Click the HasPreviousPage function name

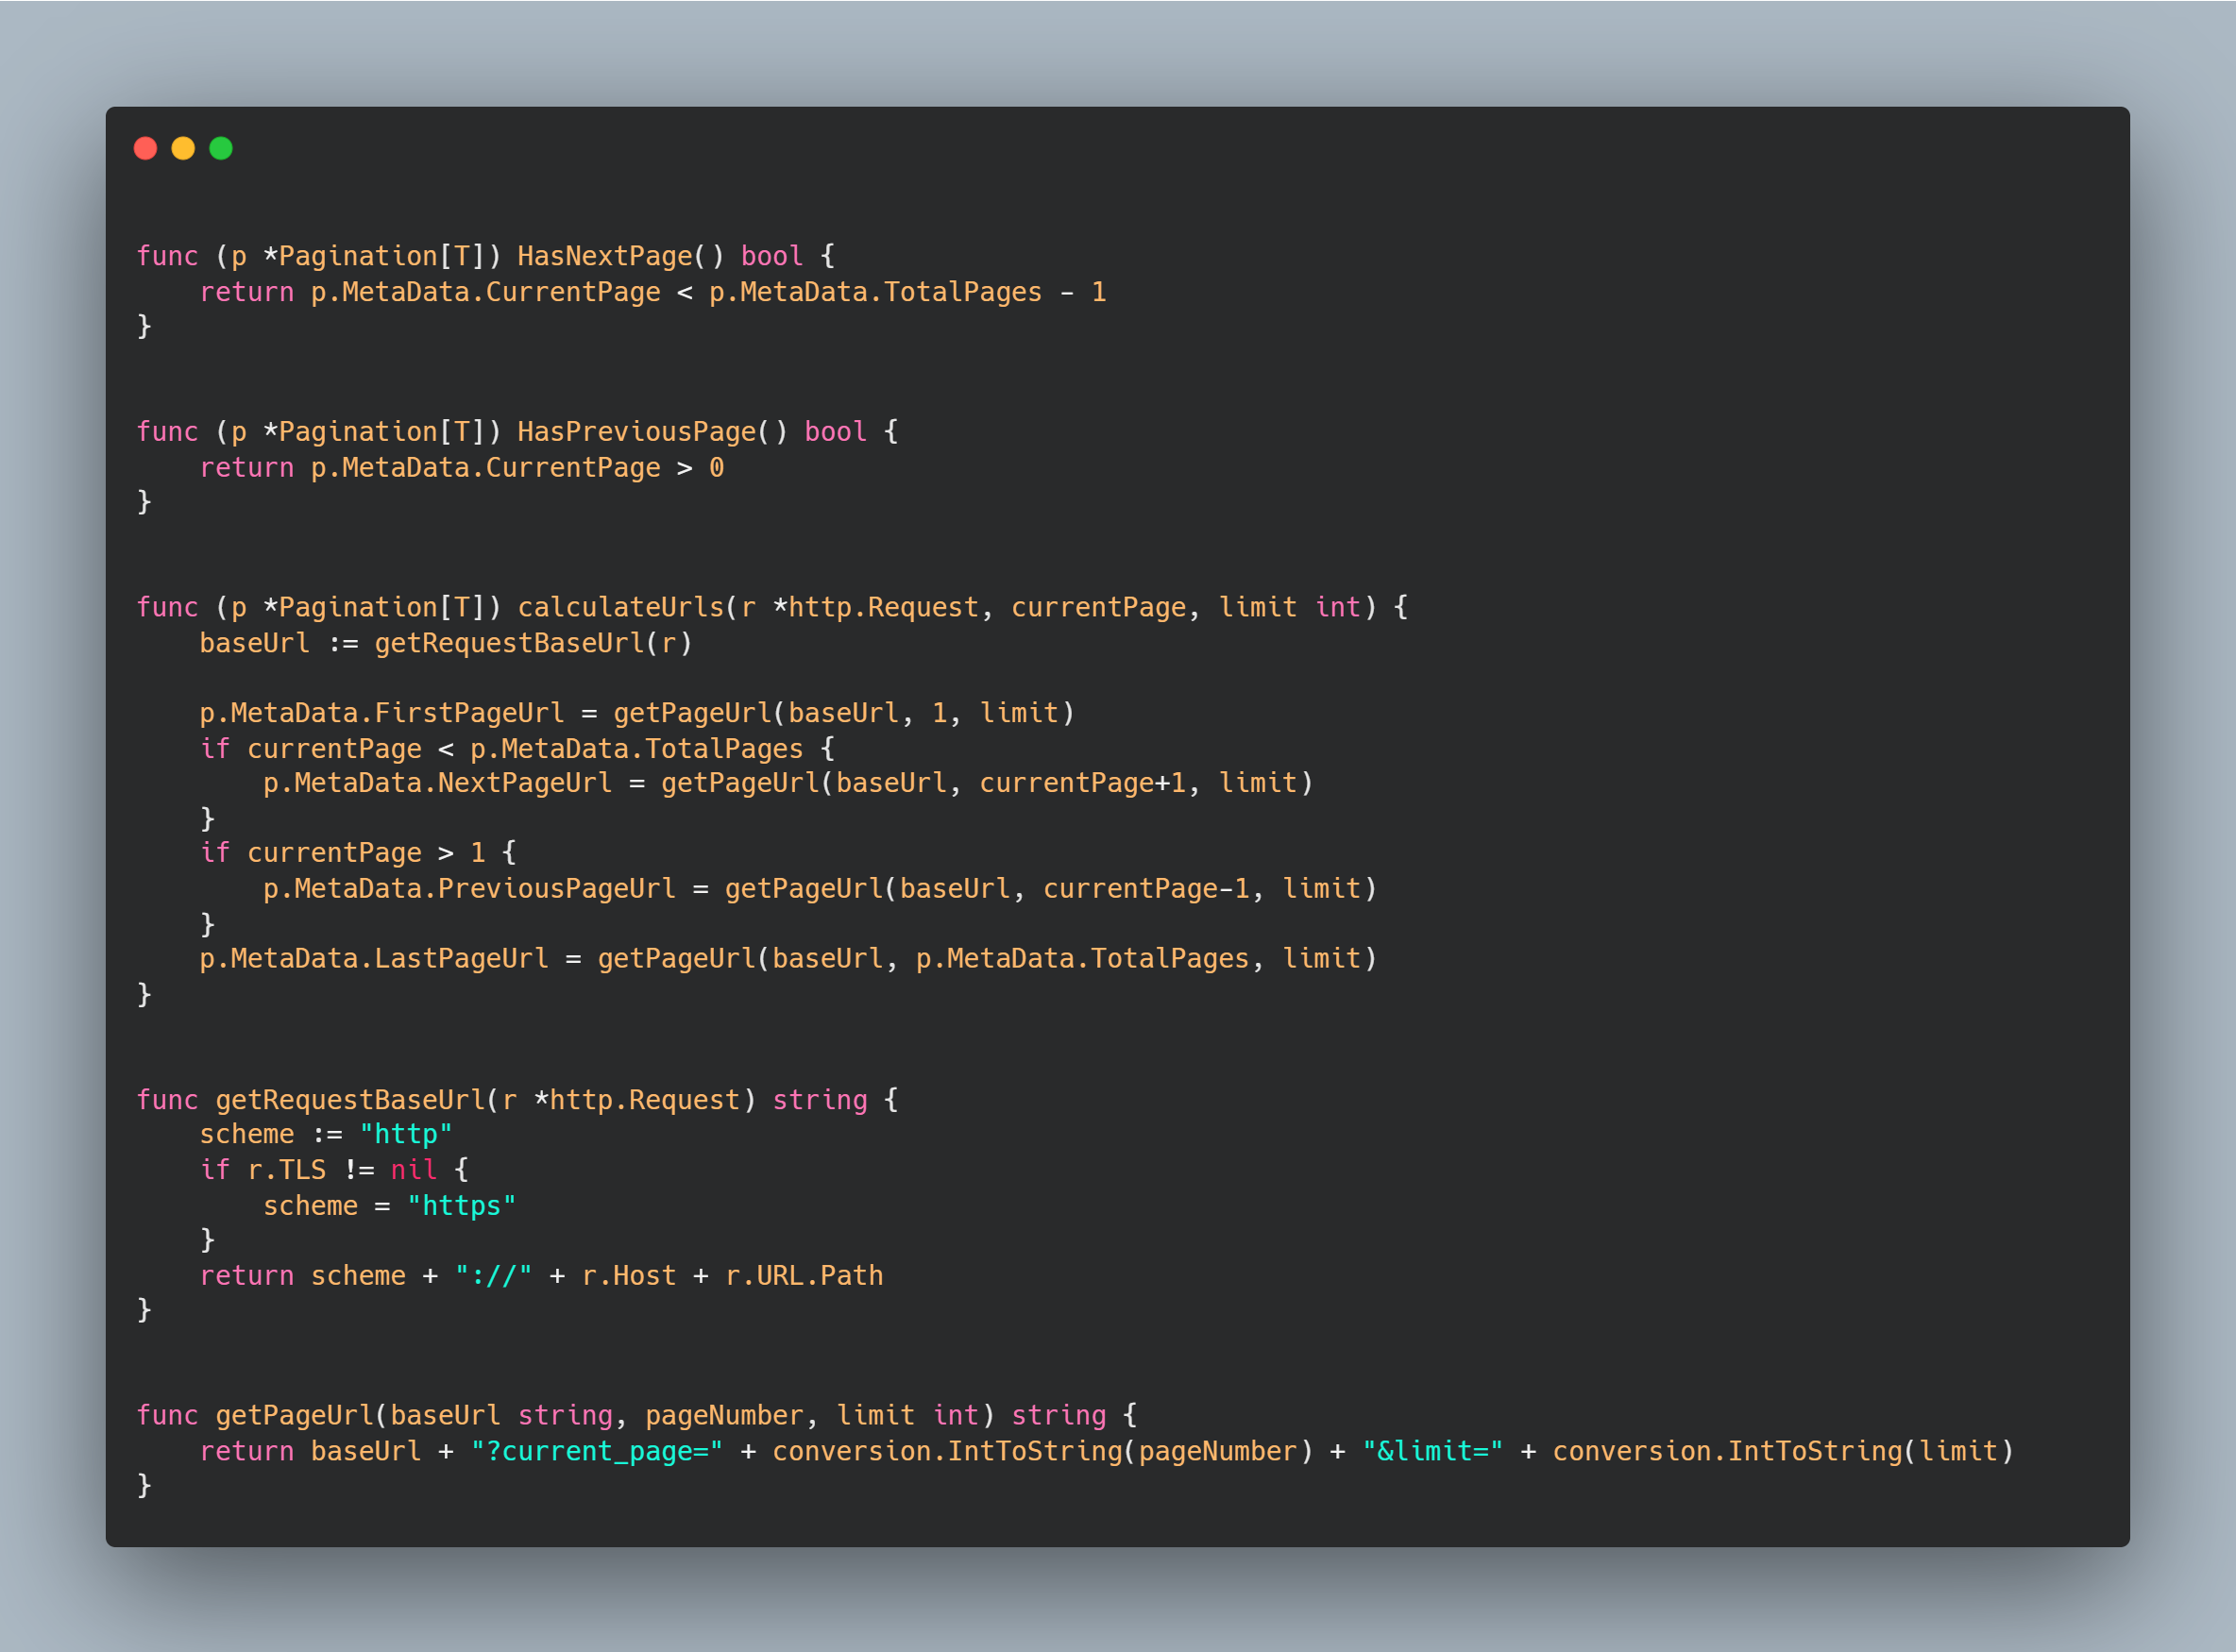pos(636,432)
